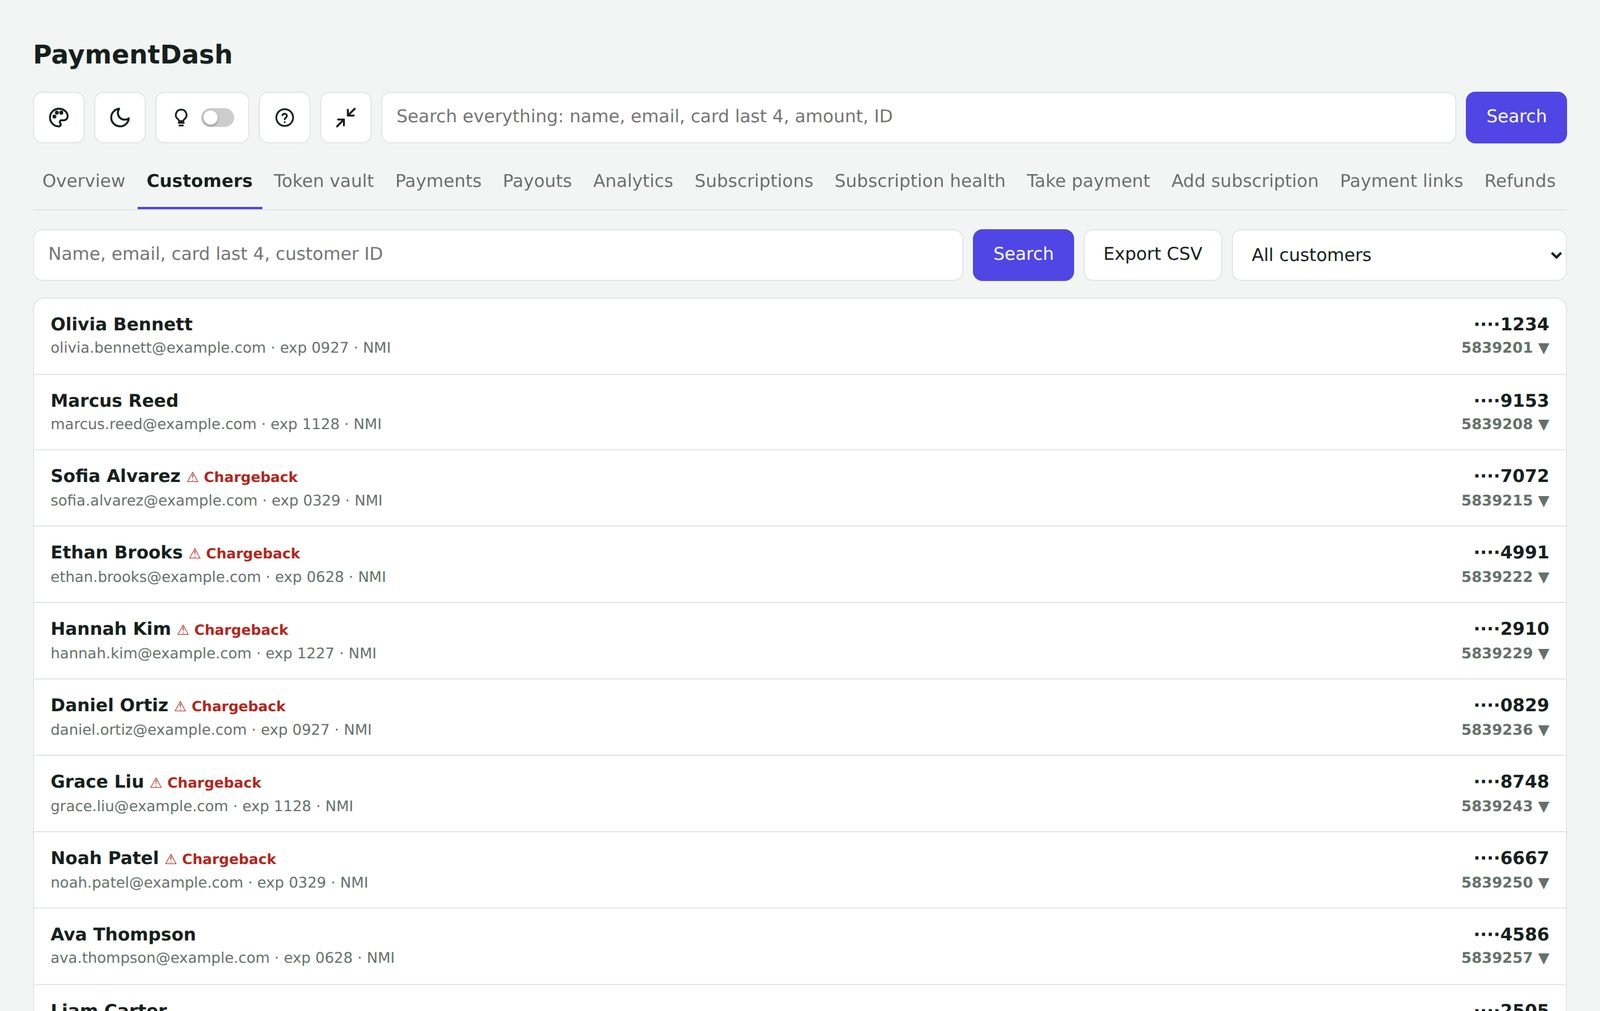The image size is (1600, 1011).
Task: Open the Payment links tab
Action: [x=1401, y=181]
